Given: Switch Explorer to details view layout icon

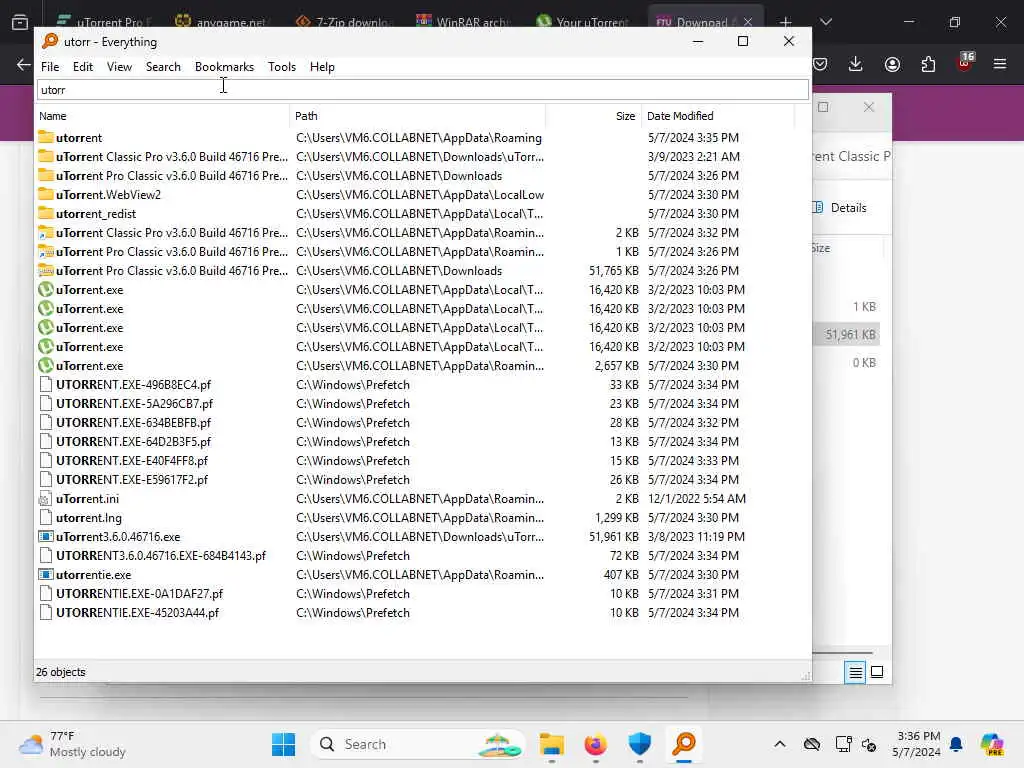Looking at the screenshot, I should point(855,672).
